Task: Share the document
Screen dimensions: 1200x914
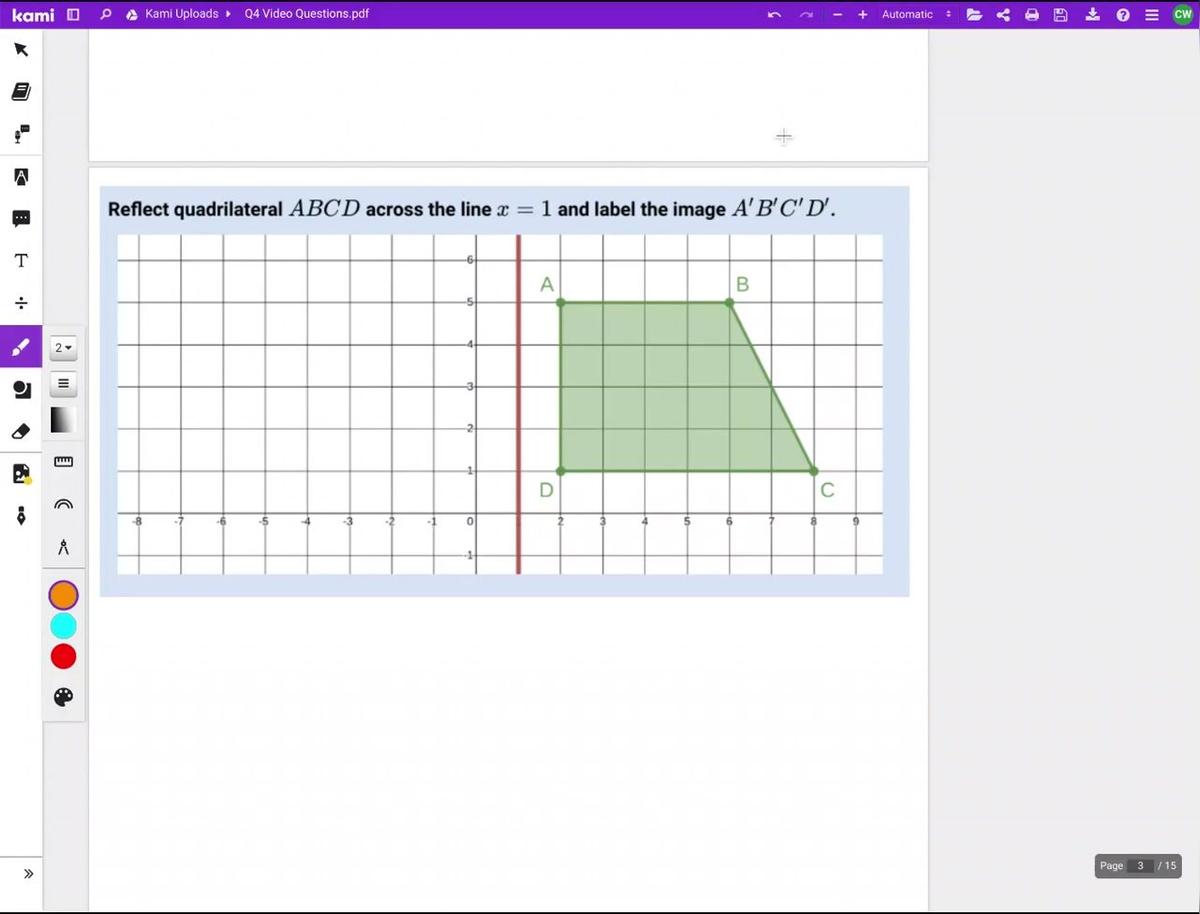Action: click(1004, 14)
